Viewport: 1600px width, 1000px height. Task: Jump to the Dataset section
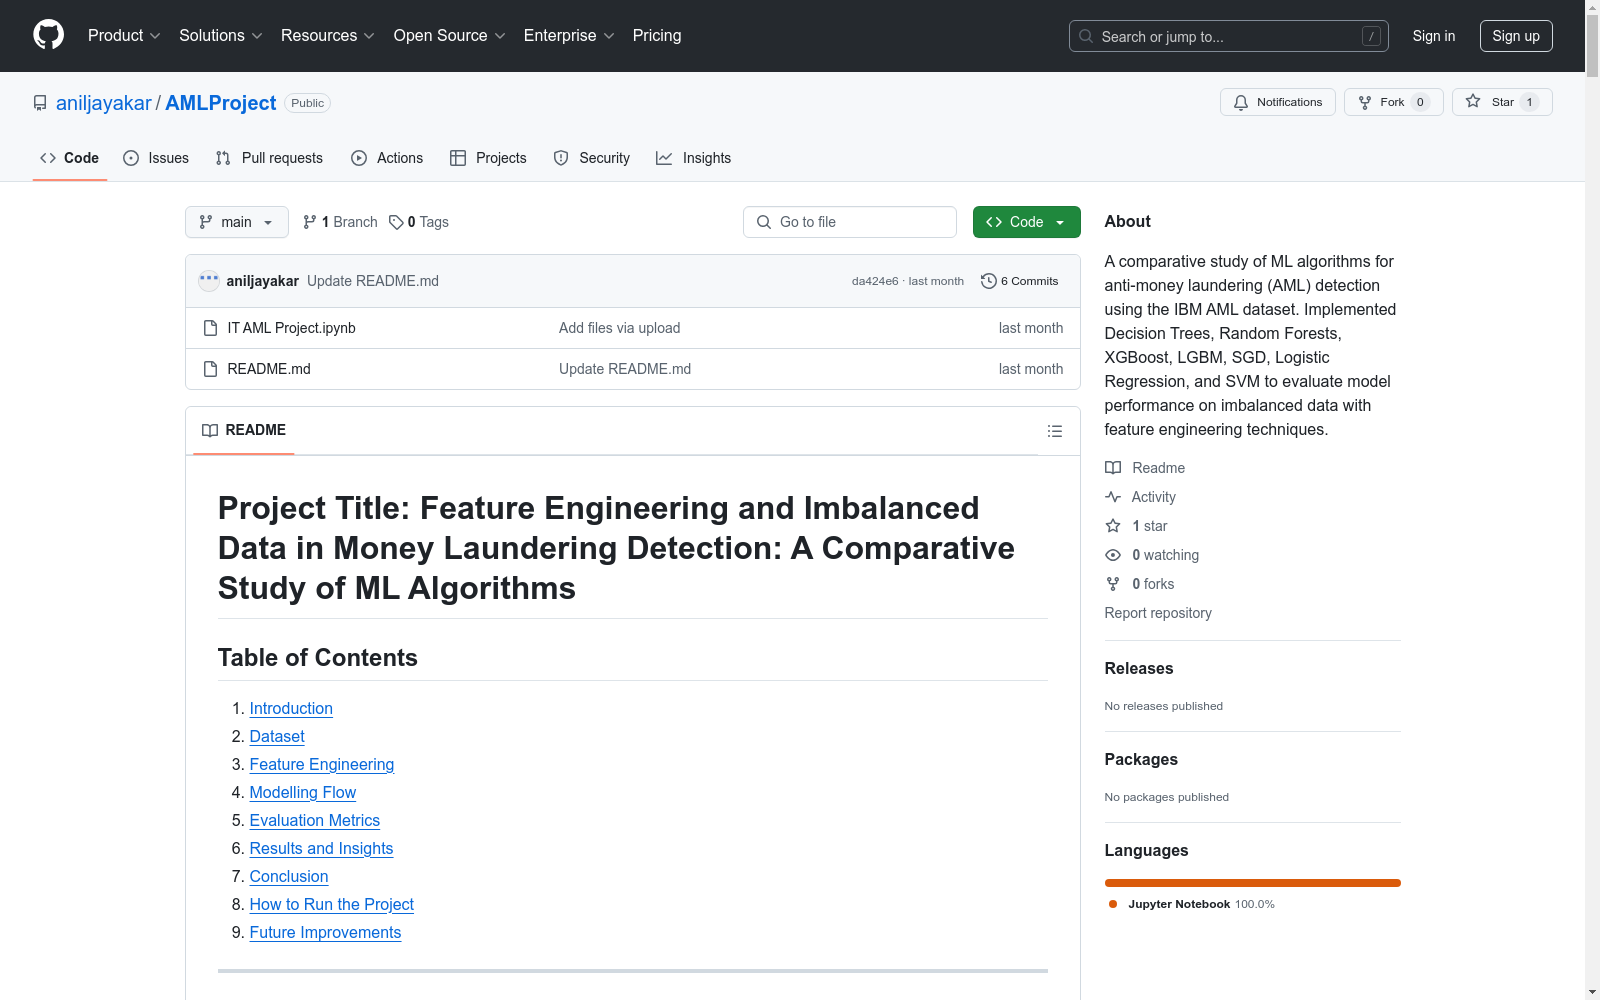(277, 736)
